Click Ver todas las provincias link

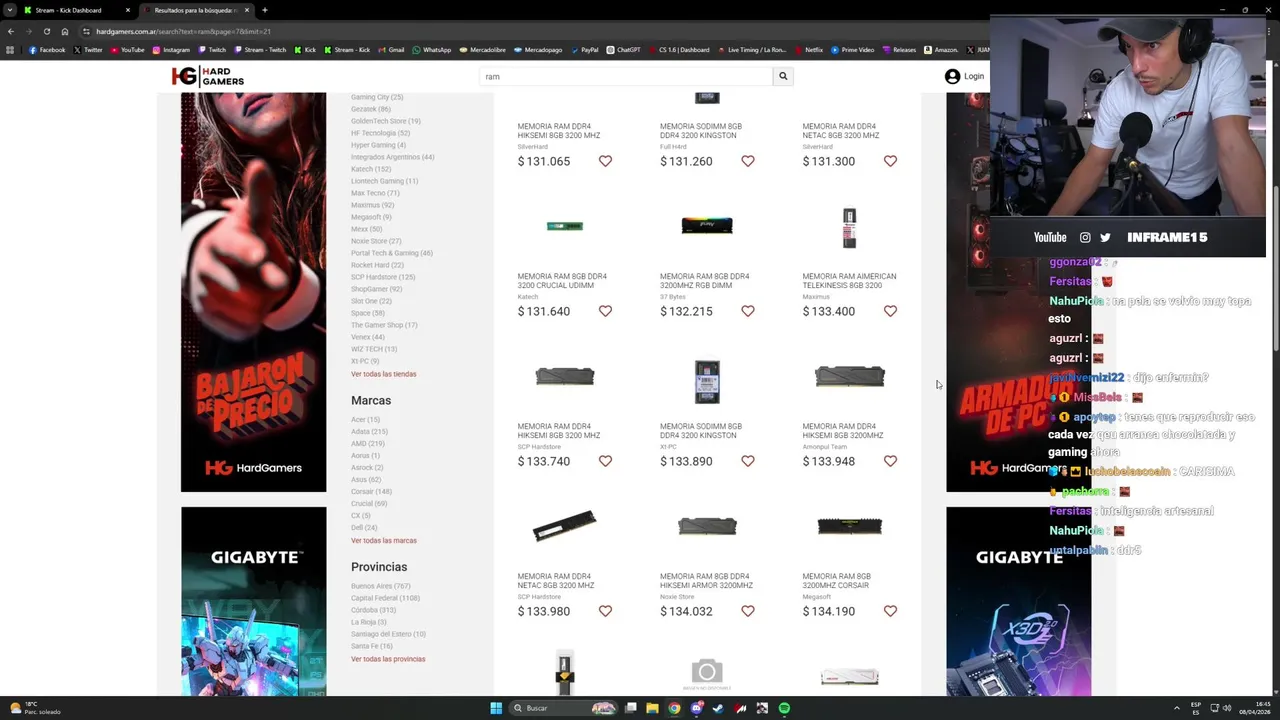(388, 659)
